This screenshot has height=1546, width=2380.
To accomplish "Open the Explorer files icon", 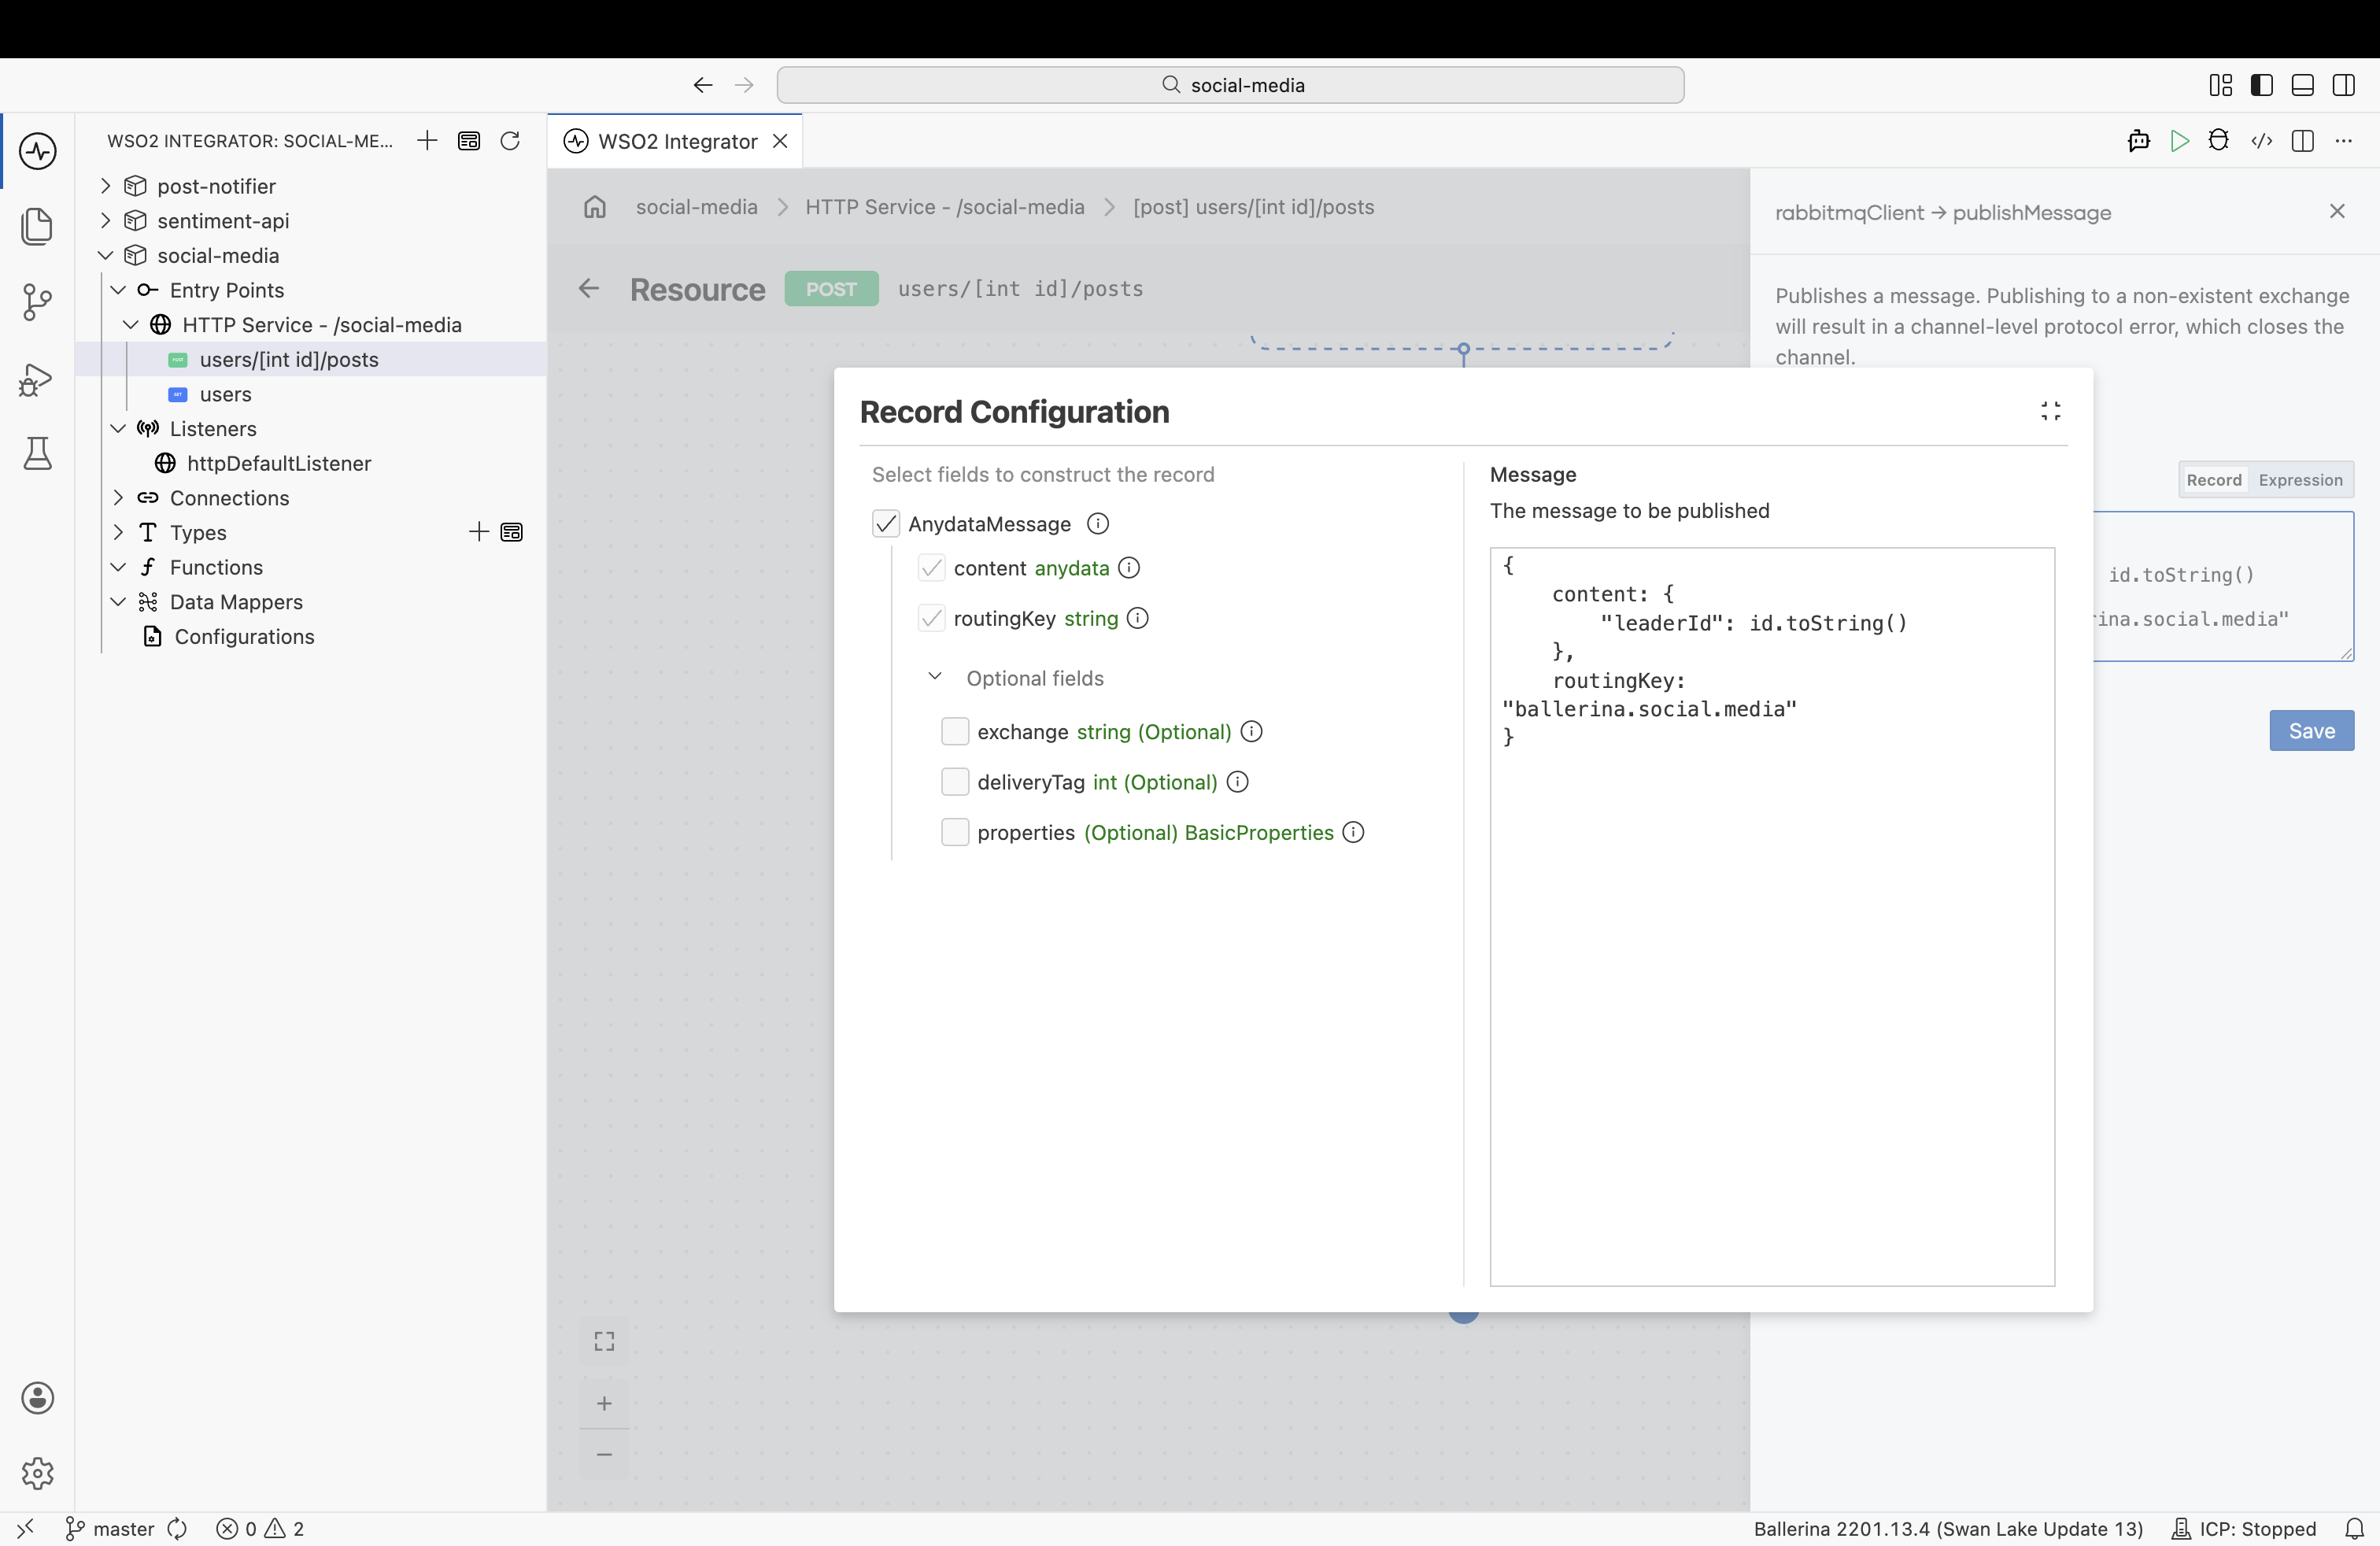I will click(38, 226).
